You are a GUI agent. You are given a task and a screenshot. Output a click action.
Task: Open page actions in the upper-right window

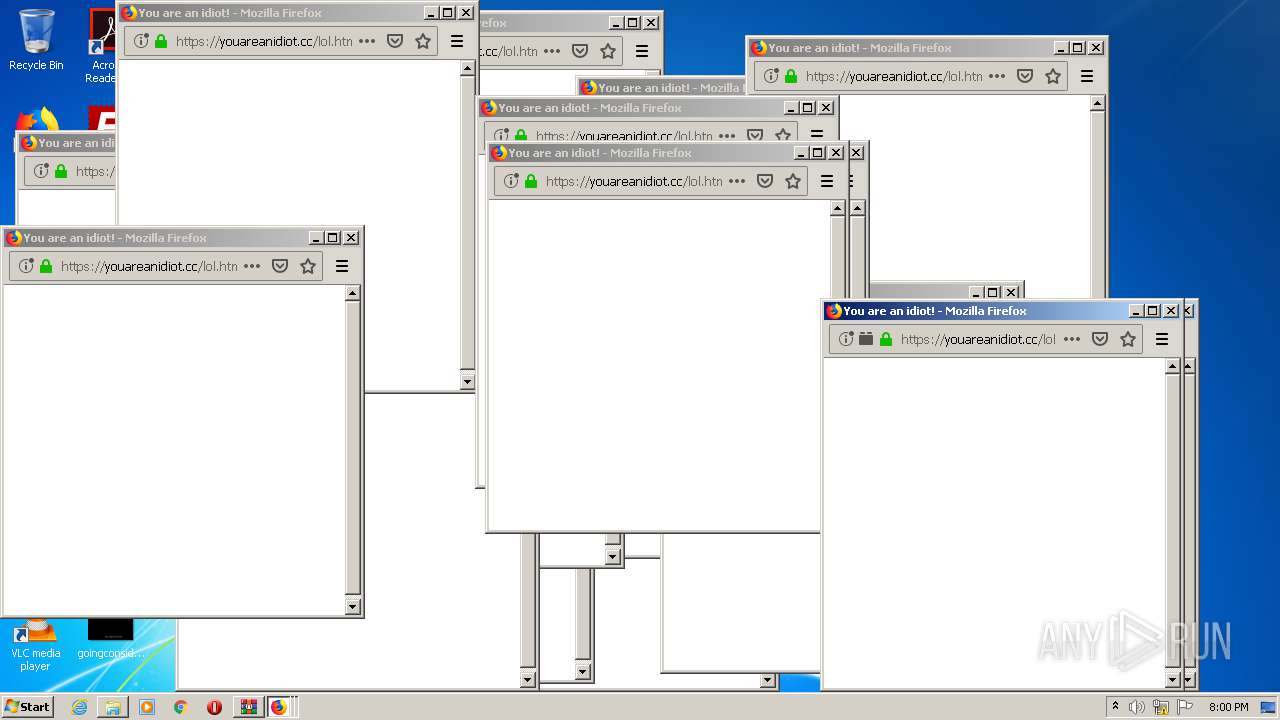(997, 76)
